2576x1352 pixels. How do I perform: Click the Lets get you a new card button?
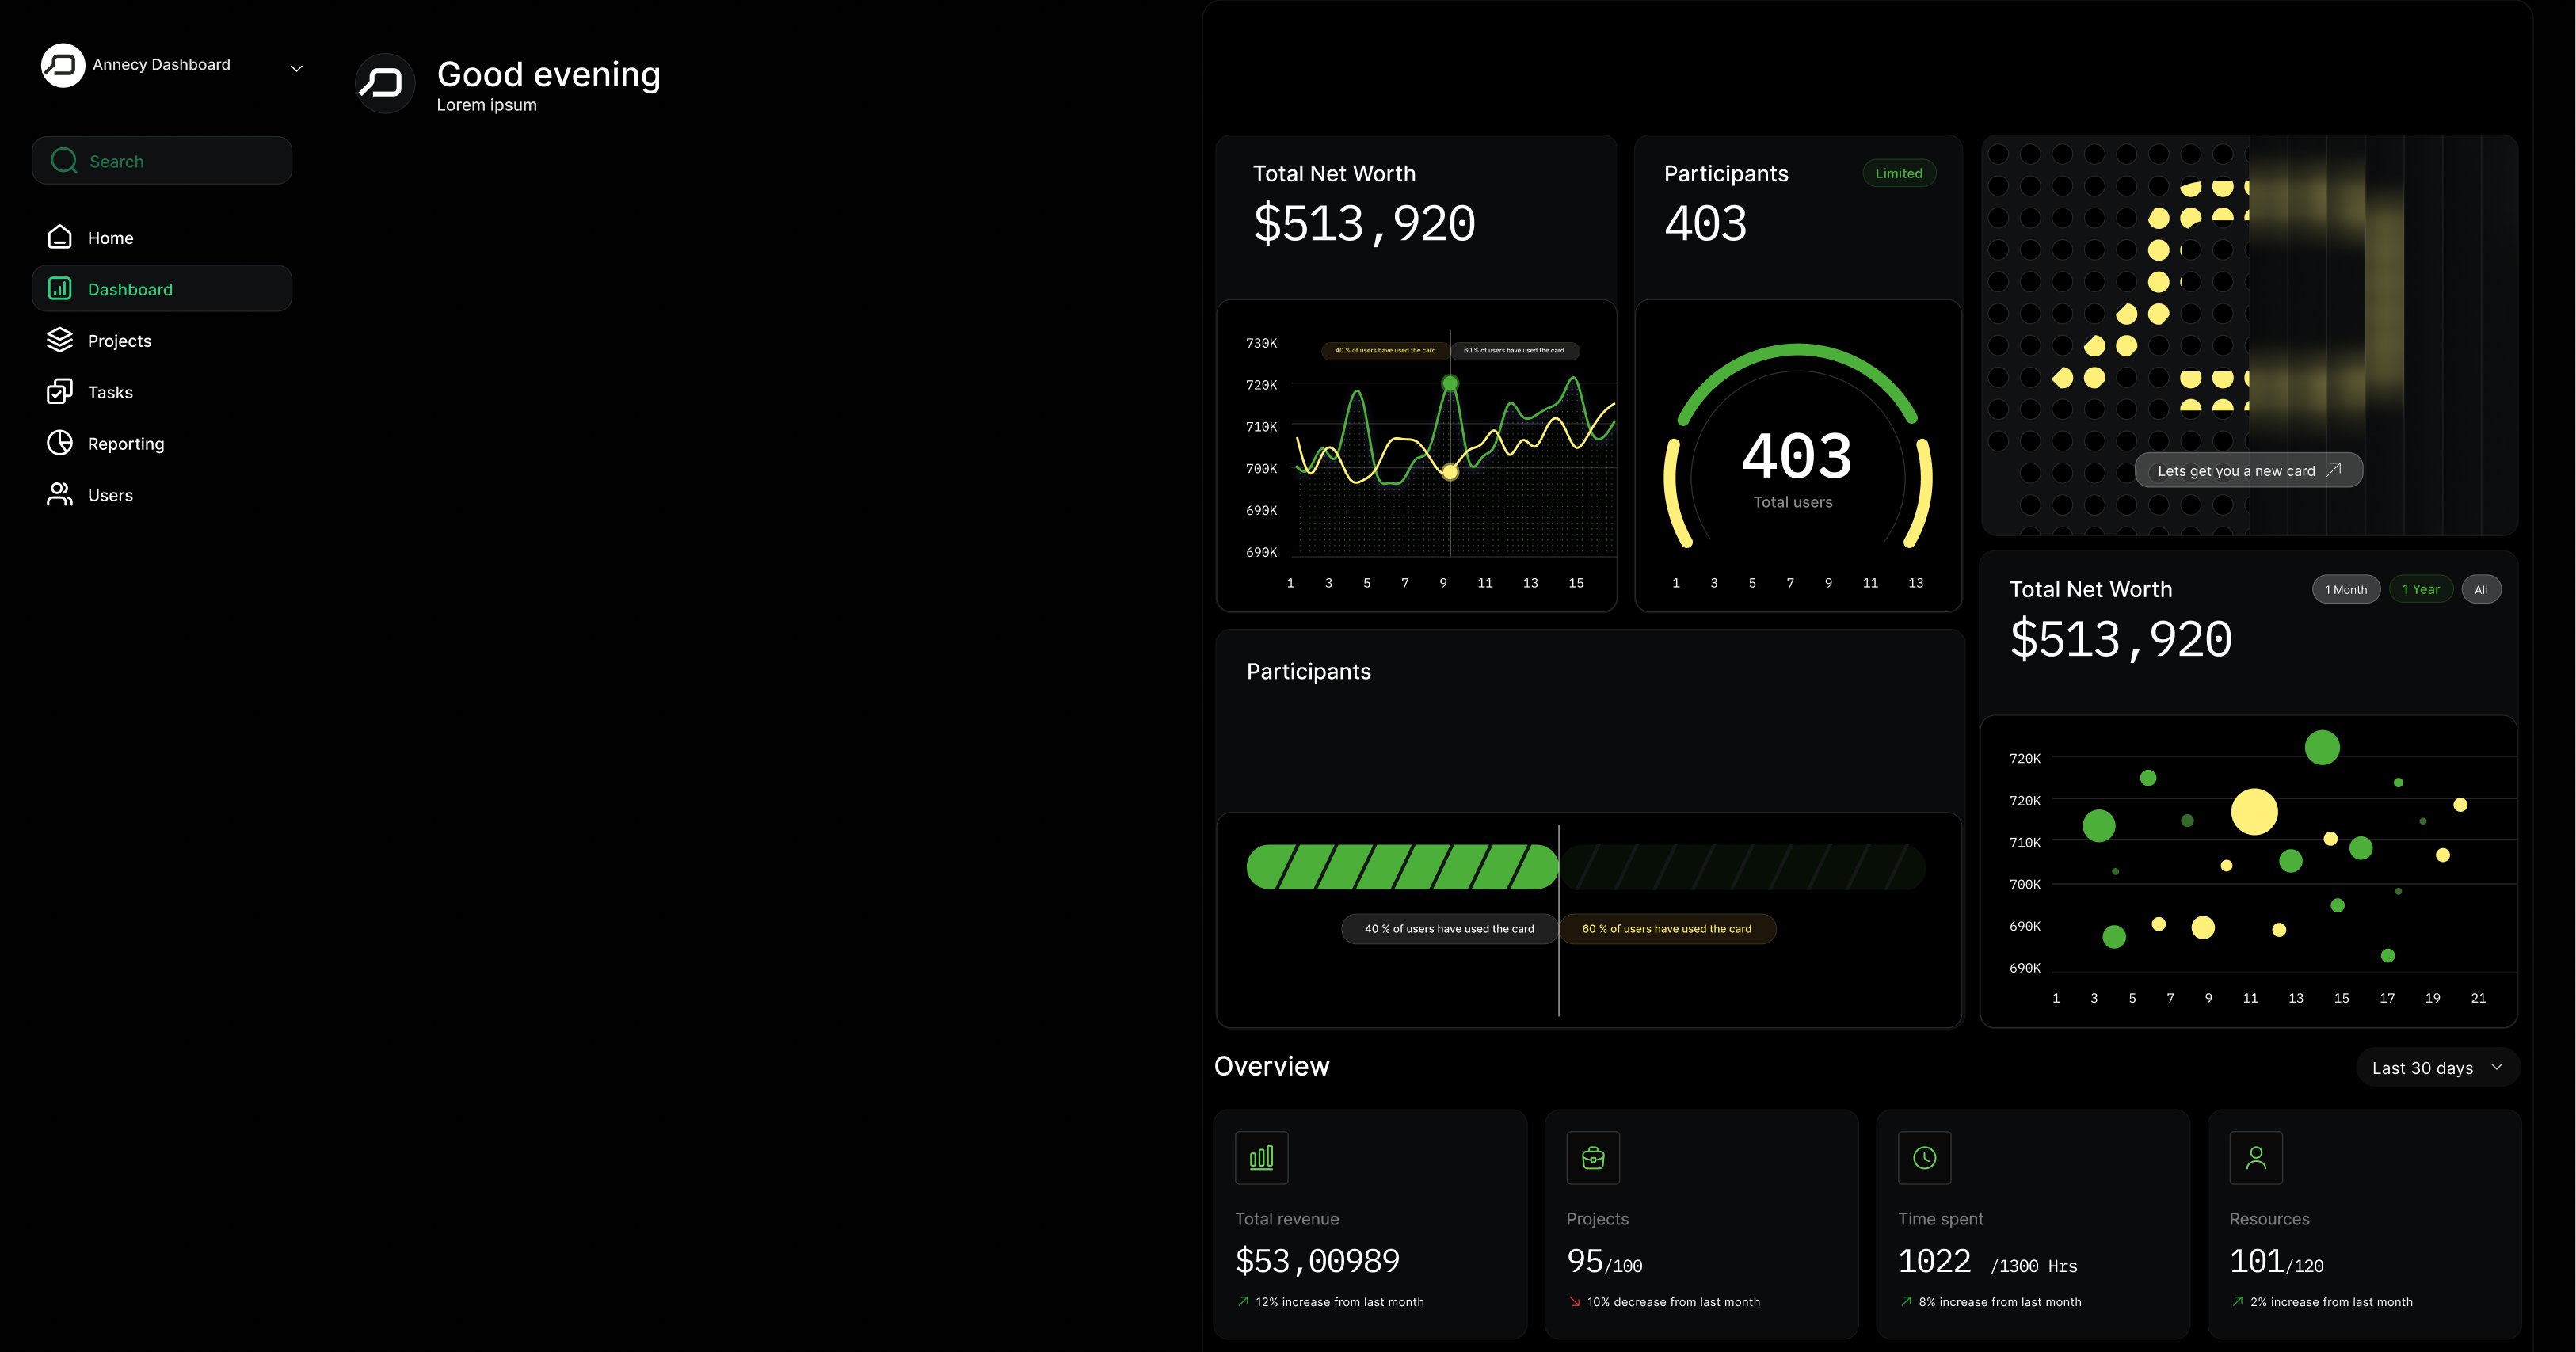(2248, 470)
